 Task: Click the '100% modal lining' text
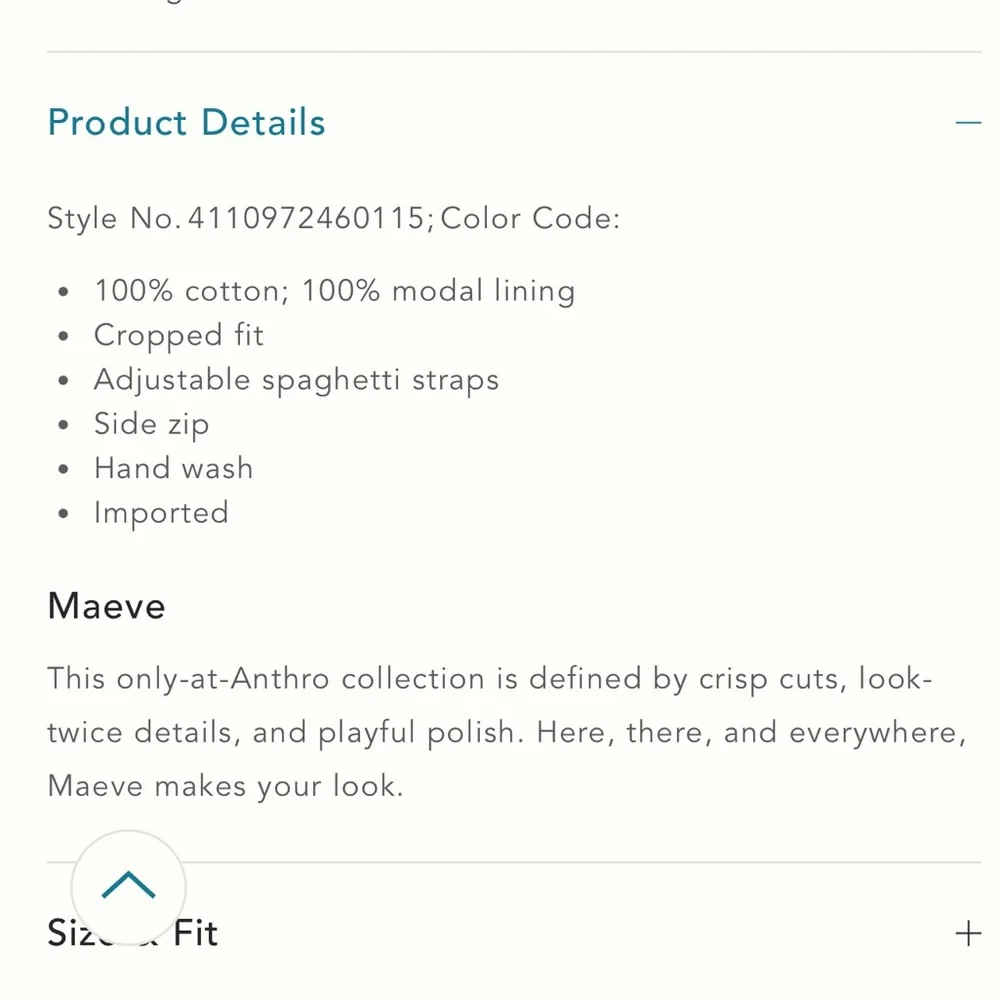(x=438, y=291)
